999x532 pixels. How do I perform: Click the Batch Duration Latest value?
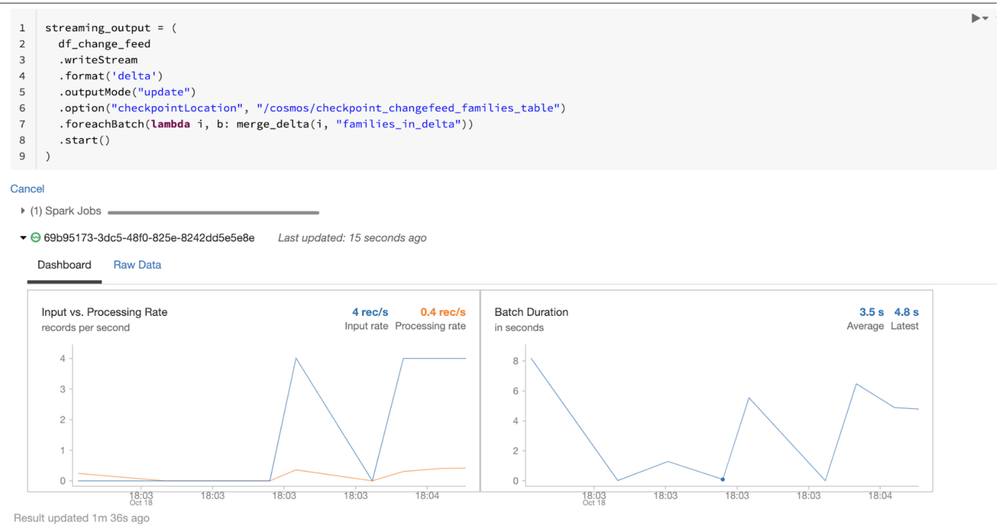pos(906,312)
